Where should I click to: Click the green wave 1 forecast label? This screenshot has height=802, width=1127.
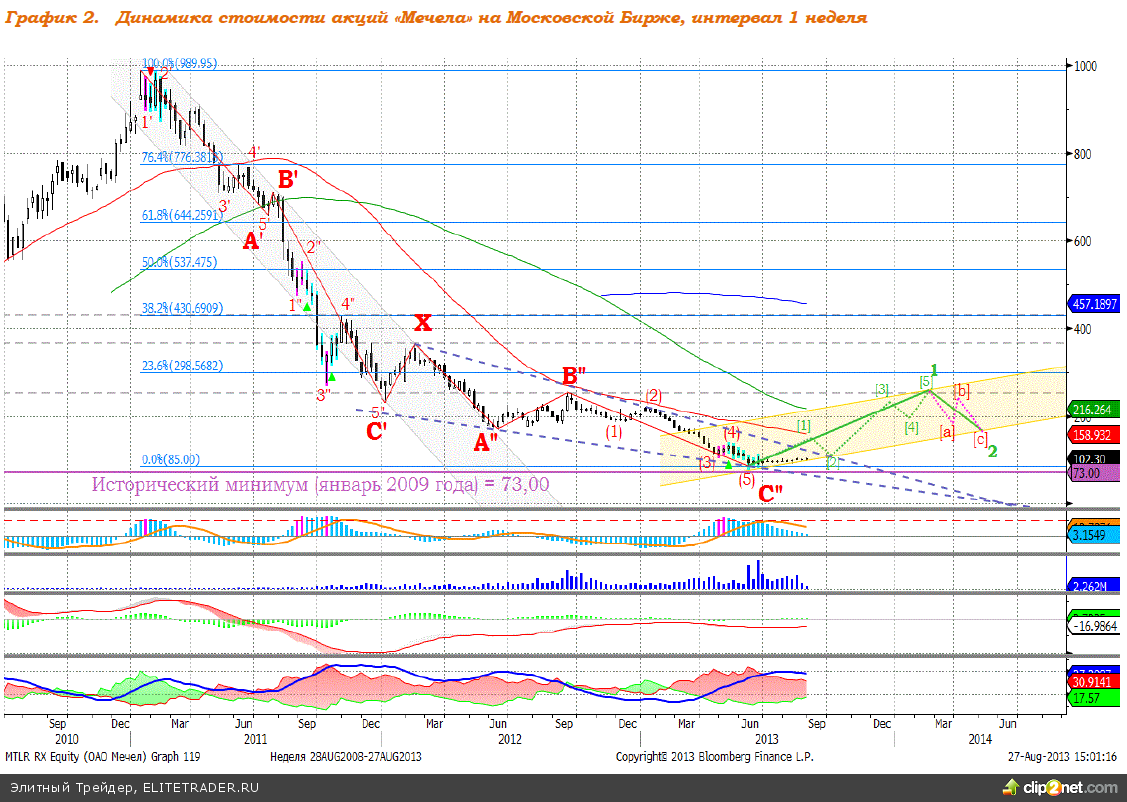pyautogui.click(x=934, y=370)
